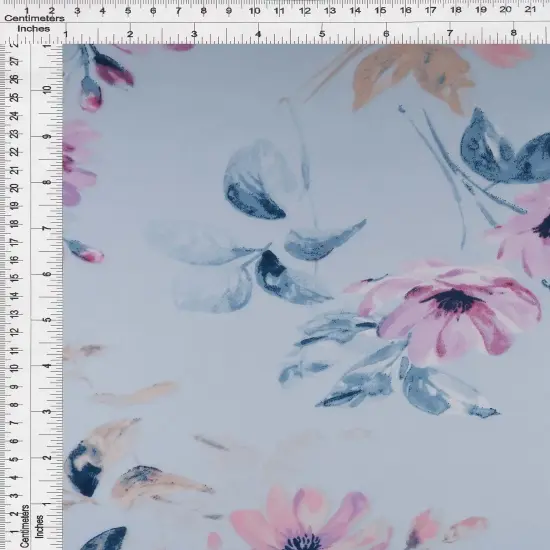
Task: Click the 27 mark on left centimeter ruler
Action: (15, 62)
